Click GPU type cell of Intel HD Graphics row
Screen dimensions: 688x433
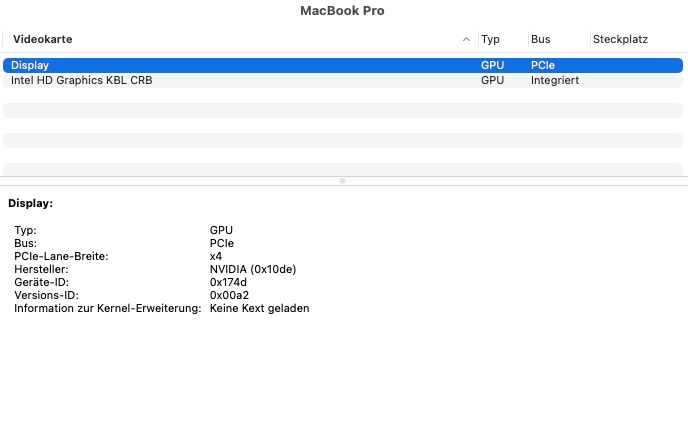pos(492,80)
